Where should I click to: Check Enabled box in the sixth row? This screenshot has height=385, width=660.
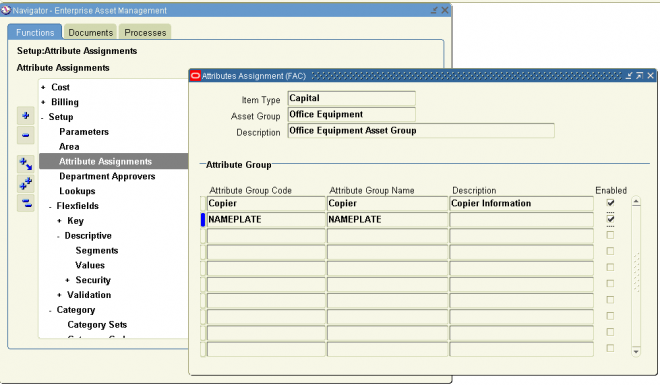[x=610, y=283]
